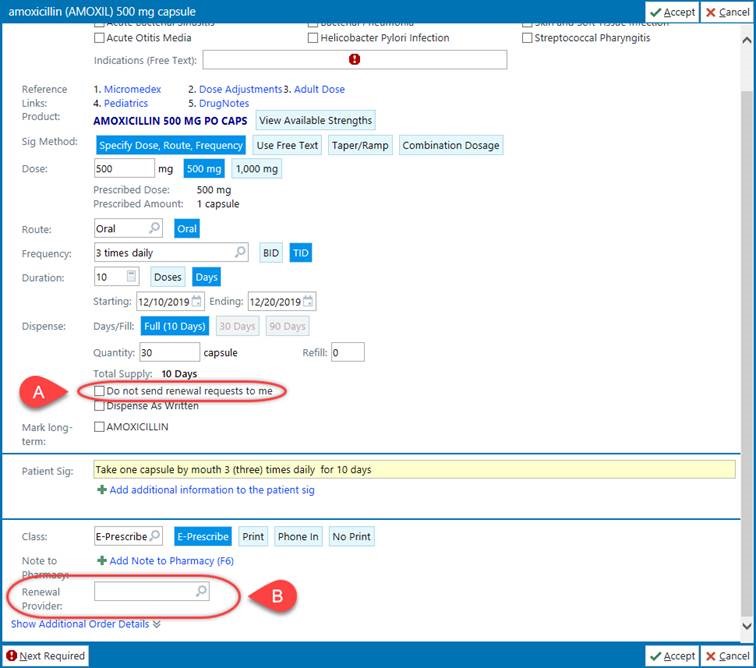Select Specify Dose, Route, Frequency sig method

tap(171, 145)
